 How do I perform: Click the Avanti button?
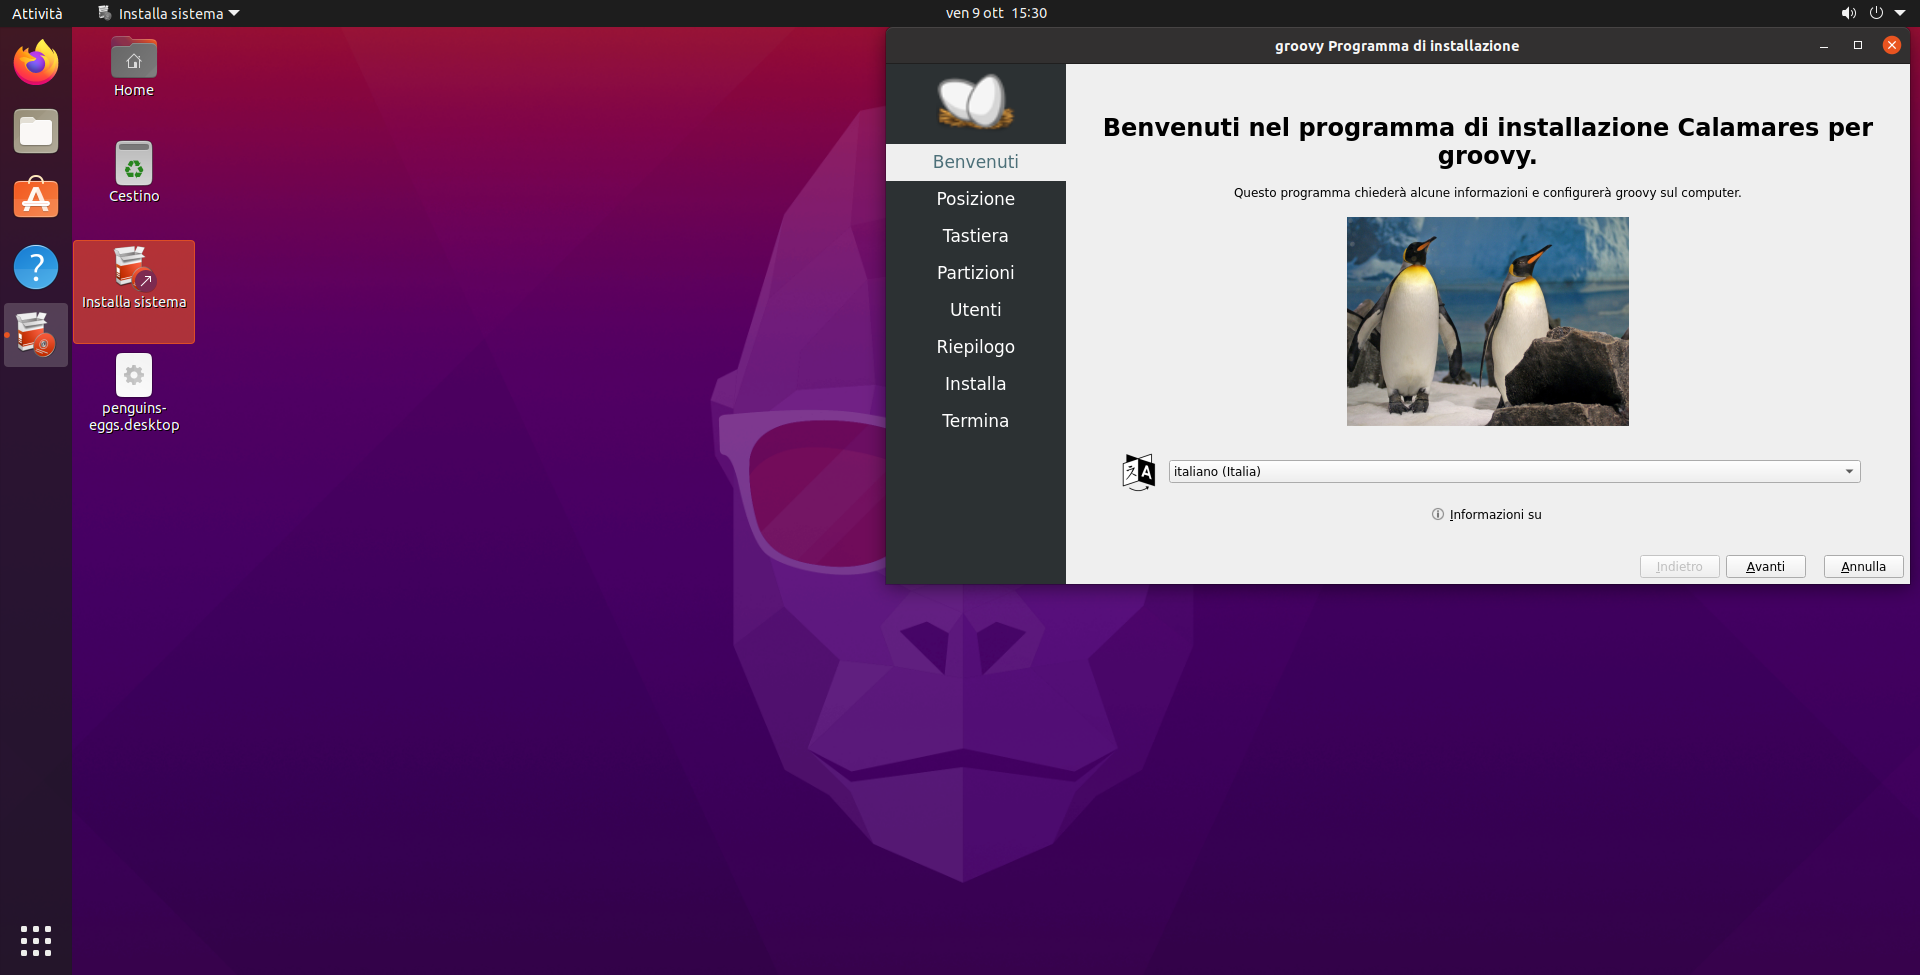1765,566
